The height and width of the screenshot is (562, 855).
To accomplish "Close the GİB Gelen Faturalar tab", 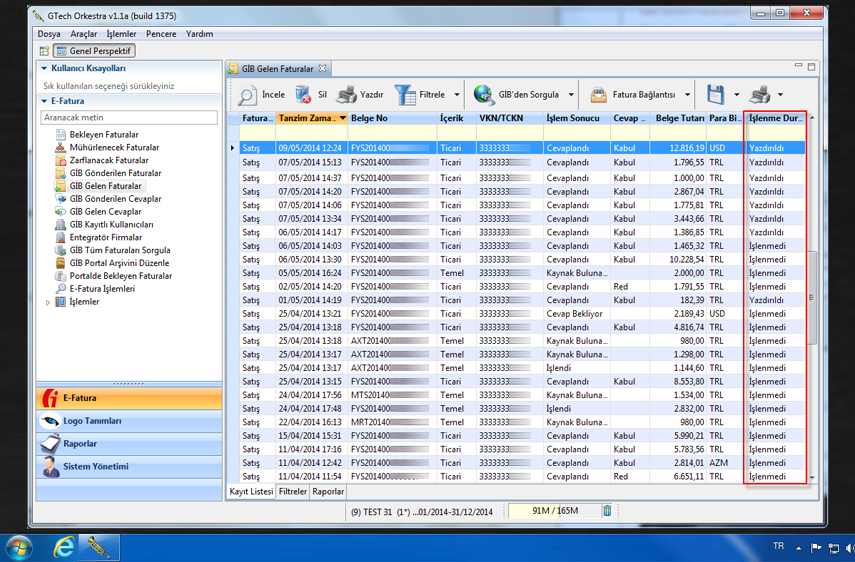I will tap(322, 68).
